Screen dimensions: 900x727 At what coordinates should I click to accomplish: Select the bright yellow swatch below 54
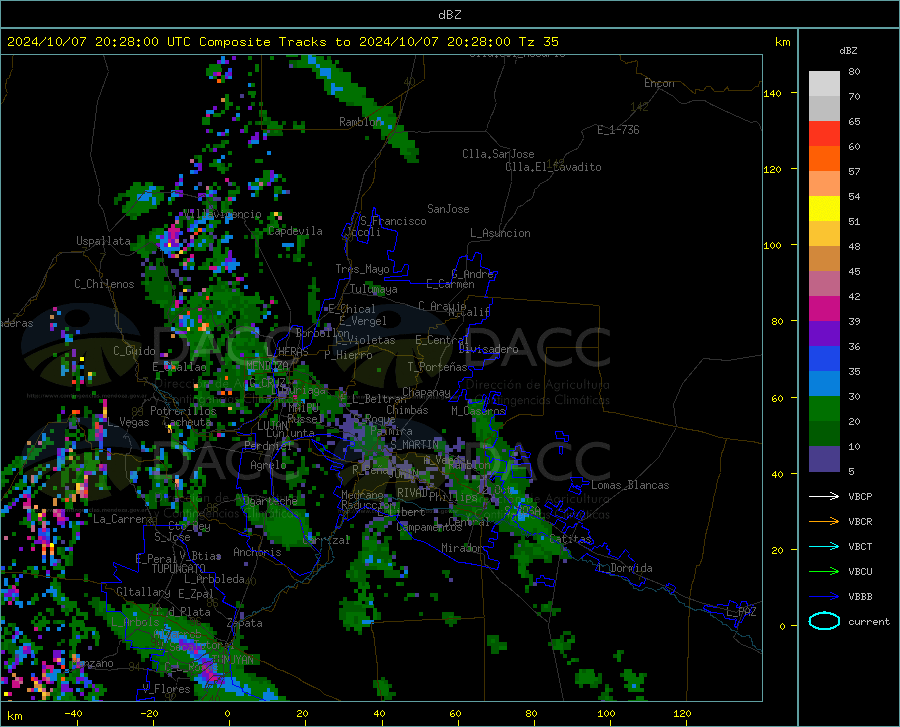[824, 209]
